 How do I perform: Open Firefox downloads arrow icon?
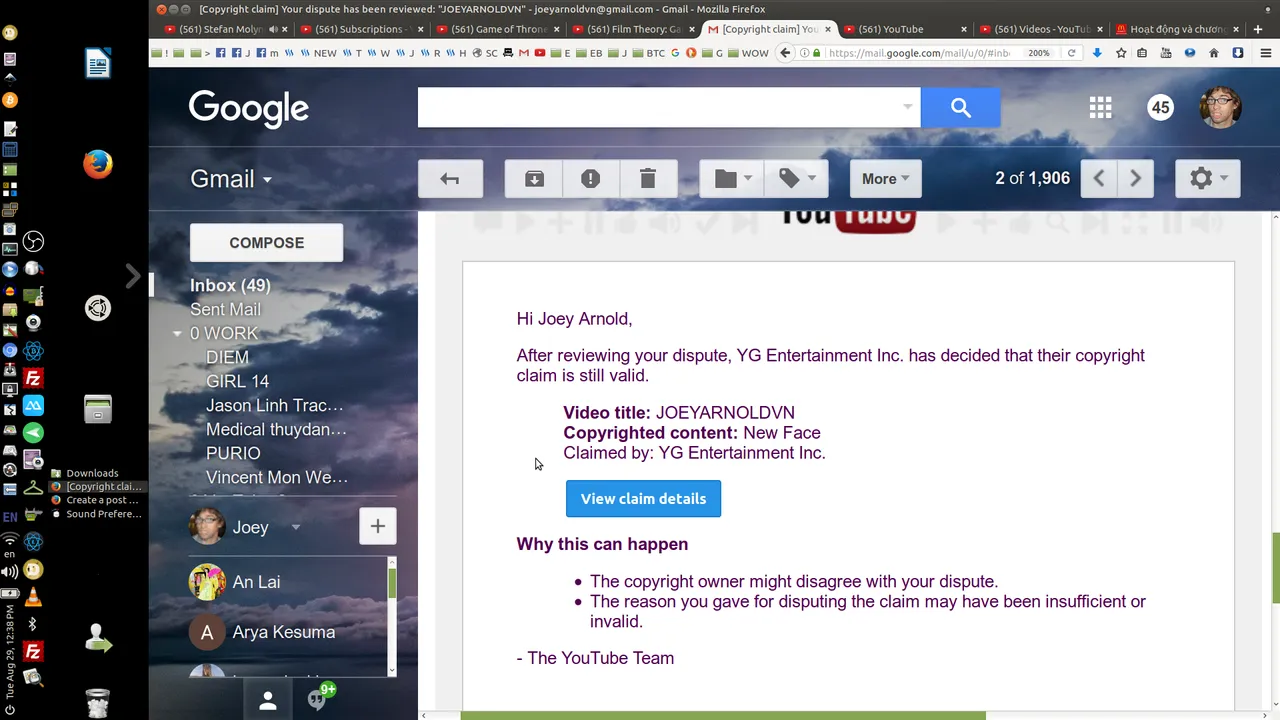[1097, 53]
